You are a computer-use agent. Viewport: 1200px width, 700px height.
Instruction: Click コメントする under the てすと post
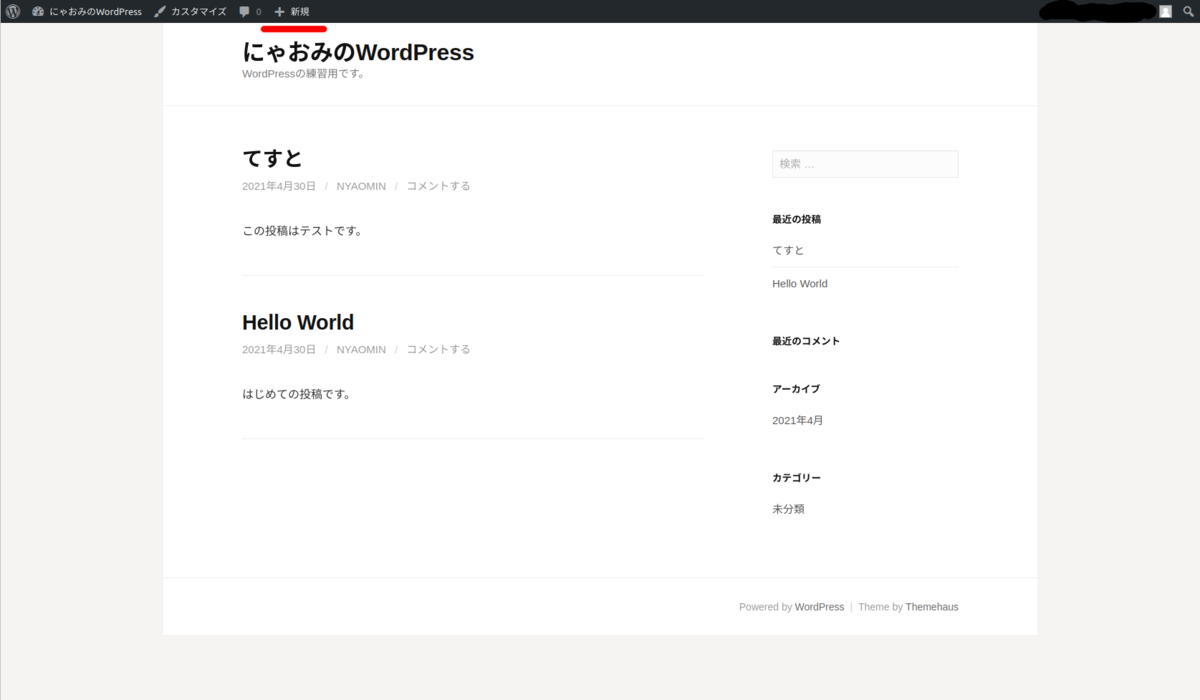pos(438,186)
